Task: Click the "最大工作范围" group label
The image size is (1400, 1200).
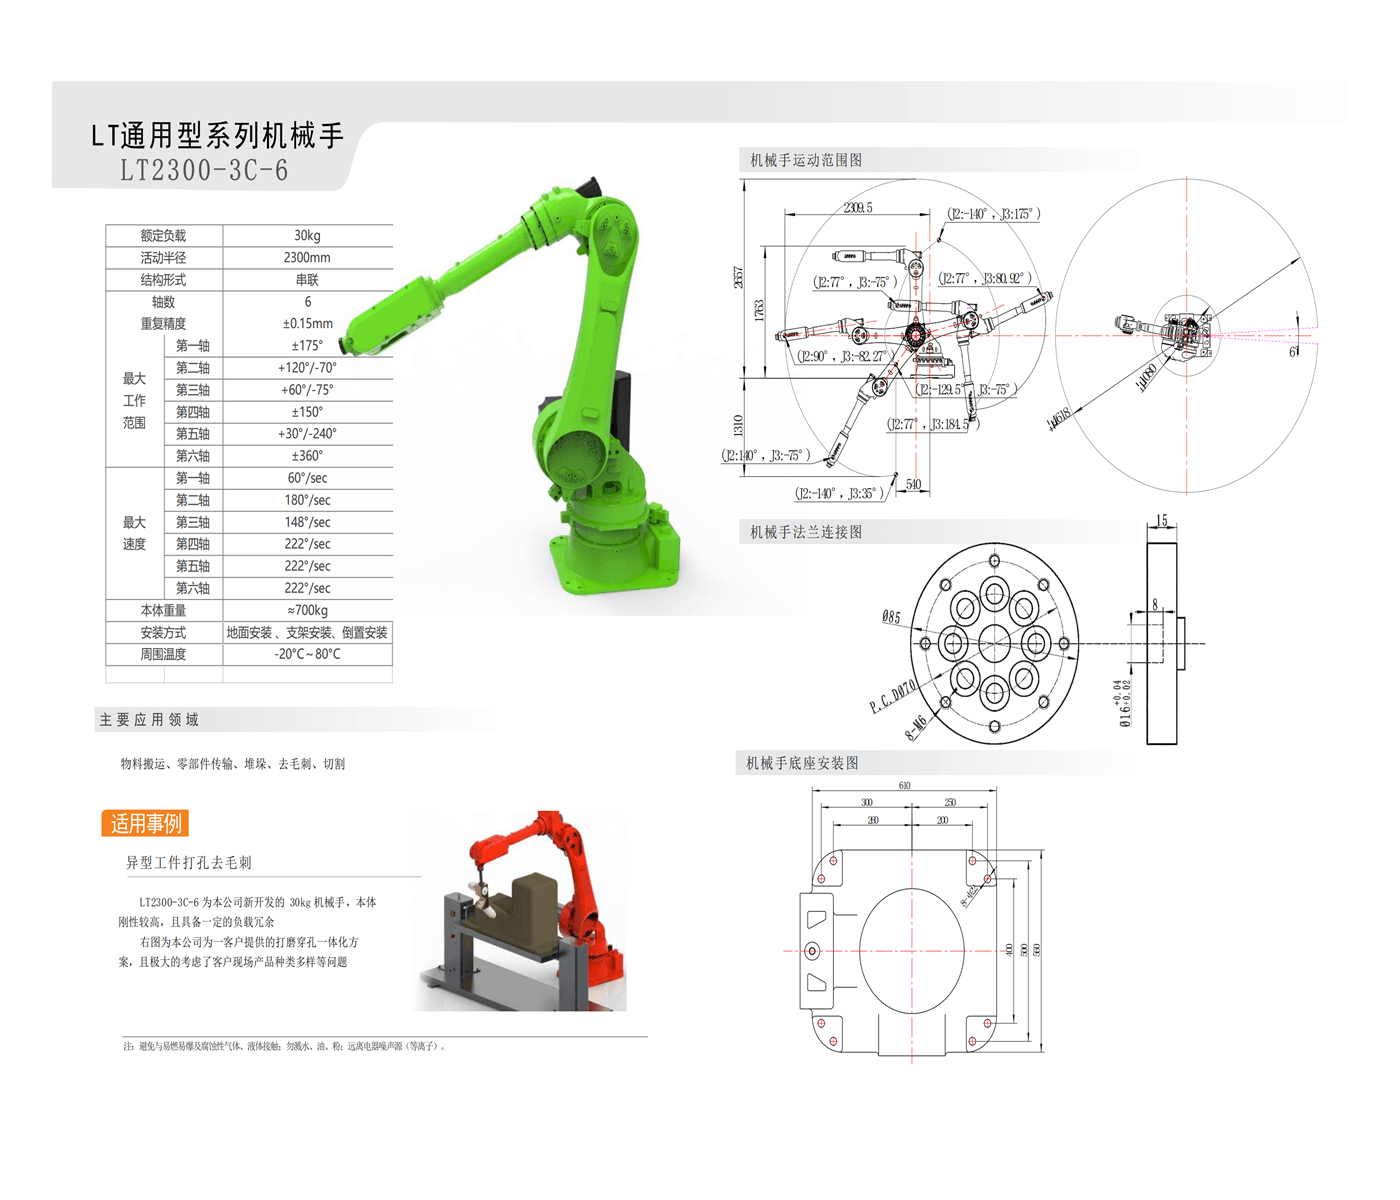Action: point(134,401)
